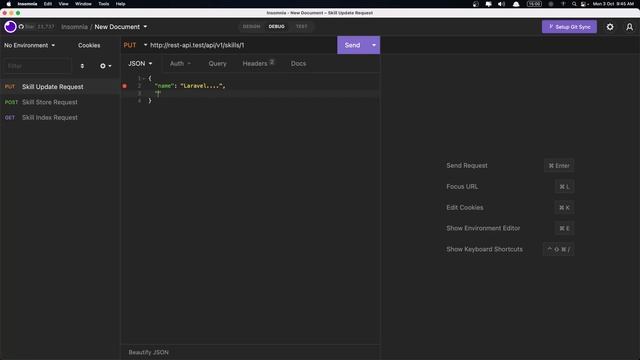Open settings gear in top bar
Image resolution: width=640 pixels, height=360 pixels.
(x=610, y=27)
